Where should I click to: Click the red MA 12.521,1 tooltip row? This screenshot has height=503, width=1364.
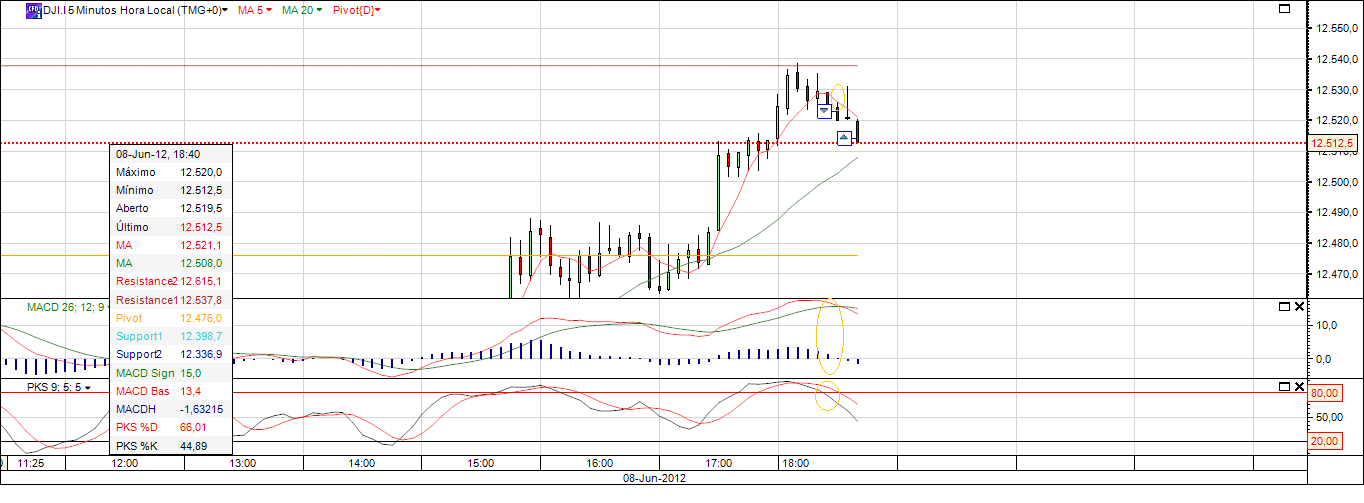click(x=171, y=245)
